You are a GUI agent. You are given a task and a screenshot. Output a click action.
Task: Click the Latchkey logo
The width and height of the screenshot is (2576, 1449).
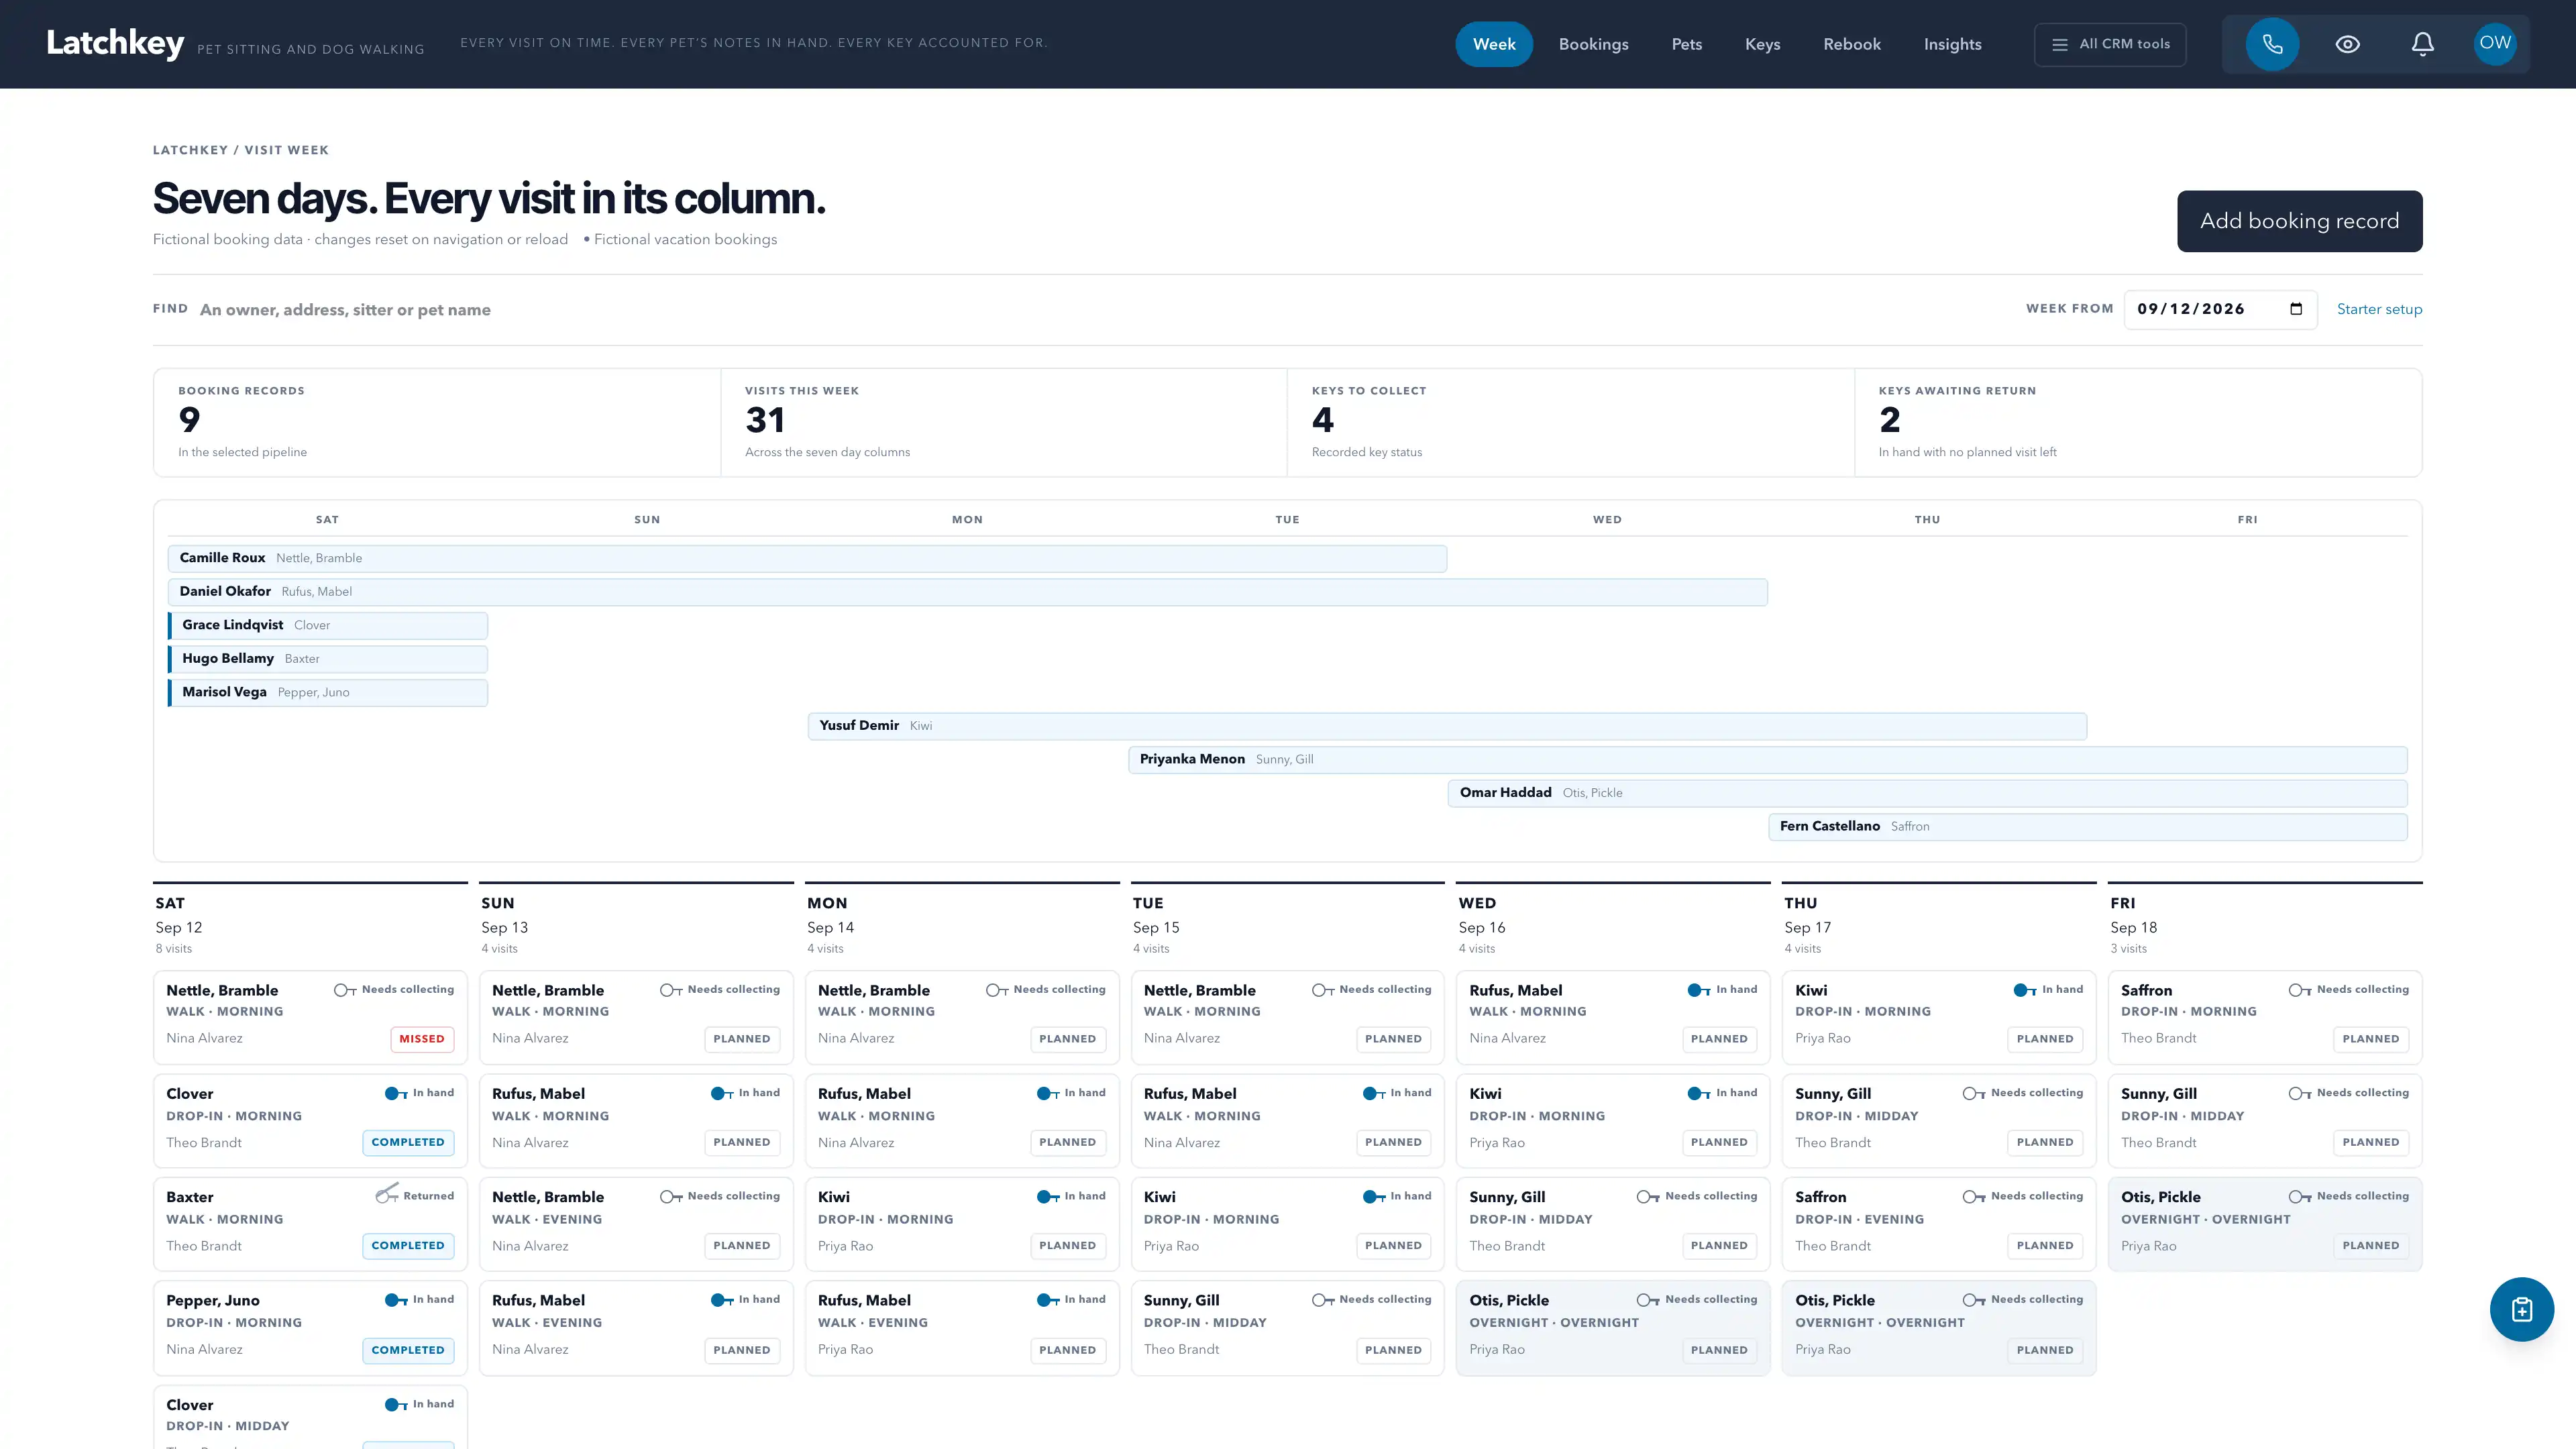click(115, 43)
